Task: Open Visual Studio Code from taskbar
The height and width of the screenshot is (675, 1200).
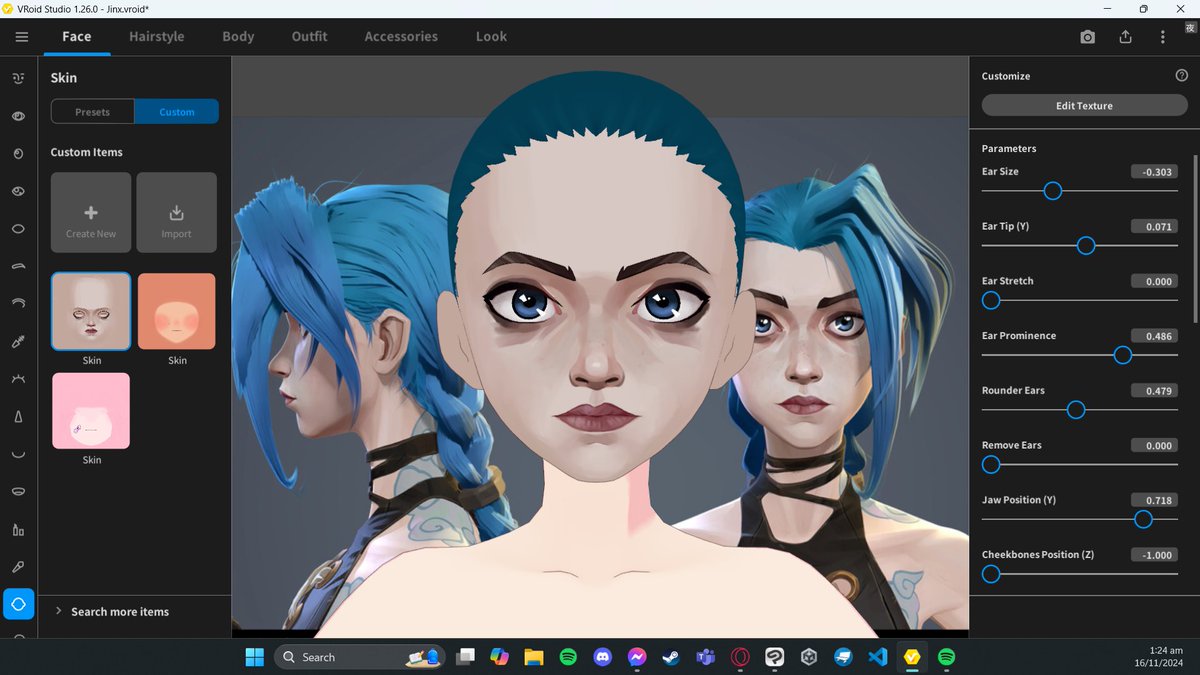Action: 878,657
